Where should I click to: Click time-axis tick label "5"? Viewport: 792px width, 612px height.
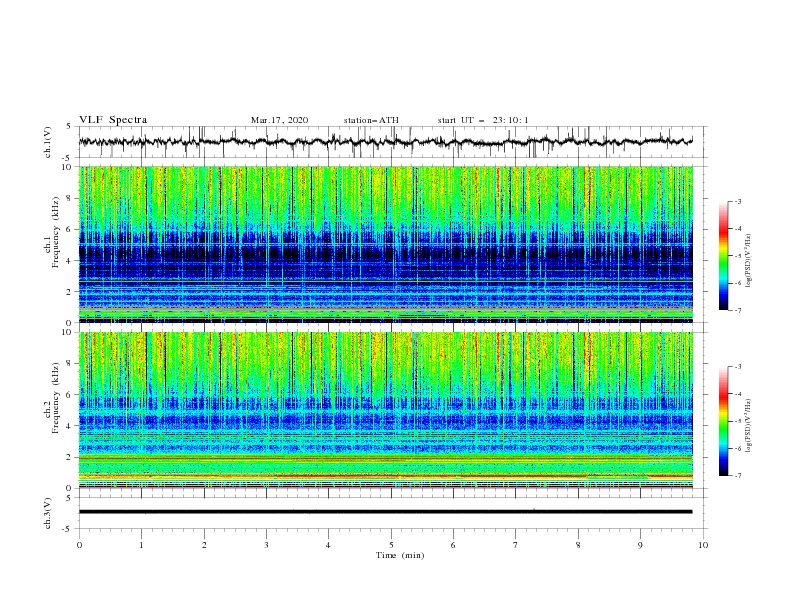[391, 545]
